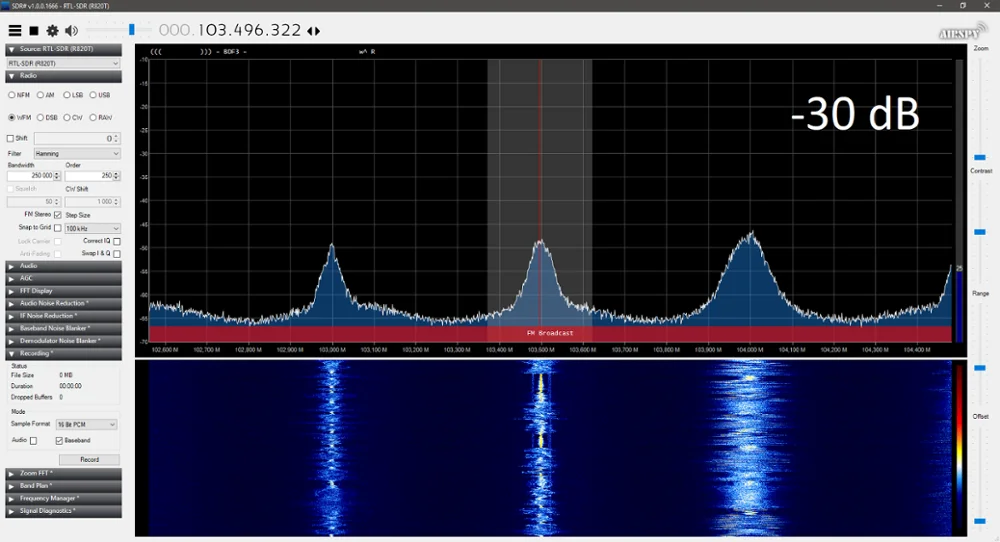Mute audio with the speaker icon
The width and height of the screenshot is (1000, 542).
click(x=71, y=31)
